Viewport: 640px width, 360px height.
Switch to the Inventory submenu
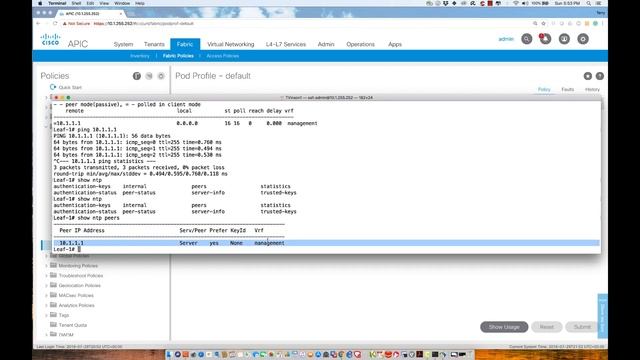[x=140, y=56]
